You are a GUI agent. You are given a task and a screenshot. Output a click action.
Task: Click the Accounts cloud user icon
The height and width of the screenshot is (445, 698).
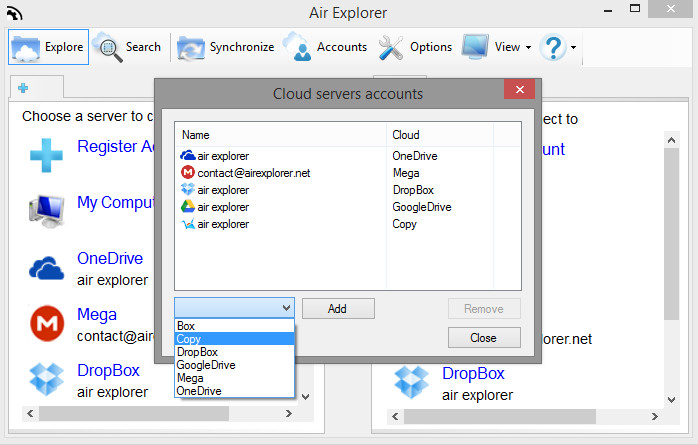pos(297,46)
